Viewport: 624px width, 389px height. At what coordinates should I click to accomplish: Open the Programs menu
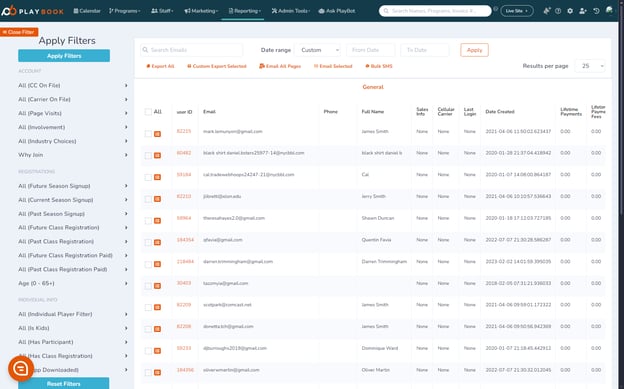click(x=125, y=11)
